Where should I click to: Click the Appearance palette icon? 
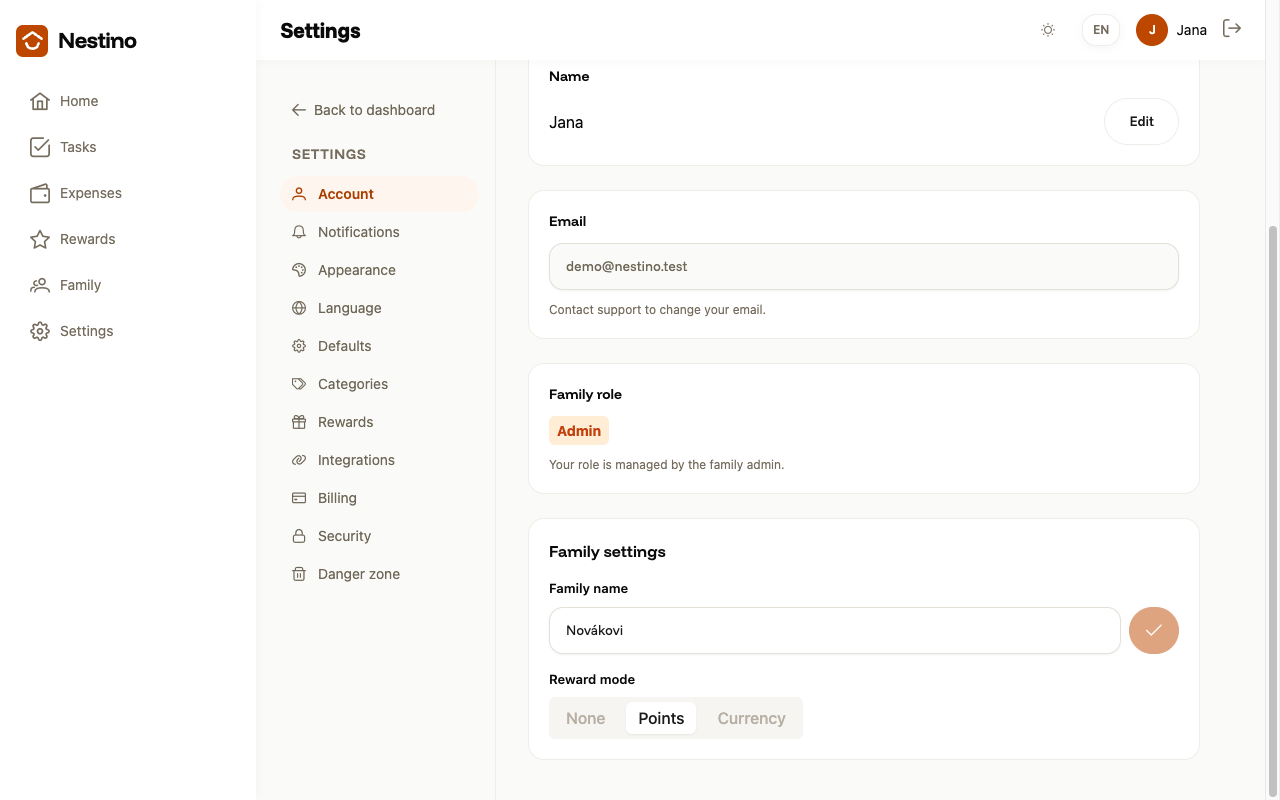coord(299,270)
